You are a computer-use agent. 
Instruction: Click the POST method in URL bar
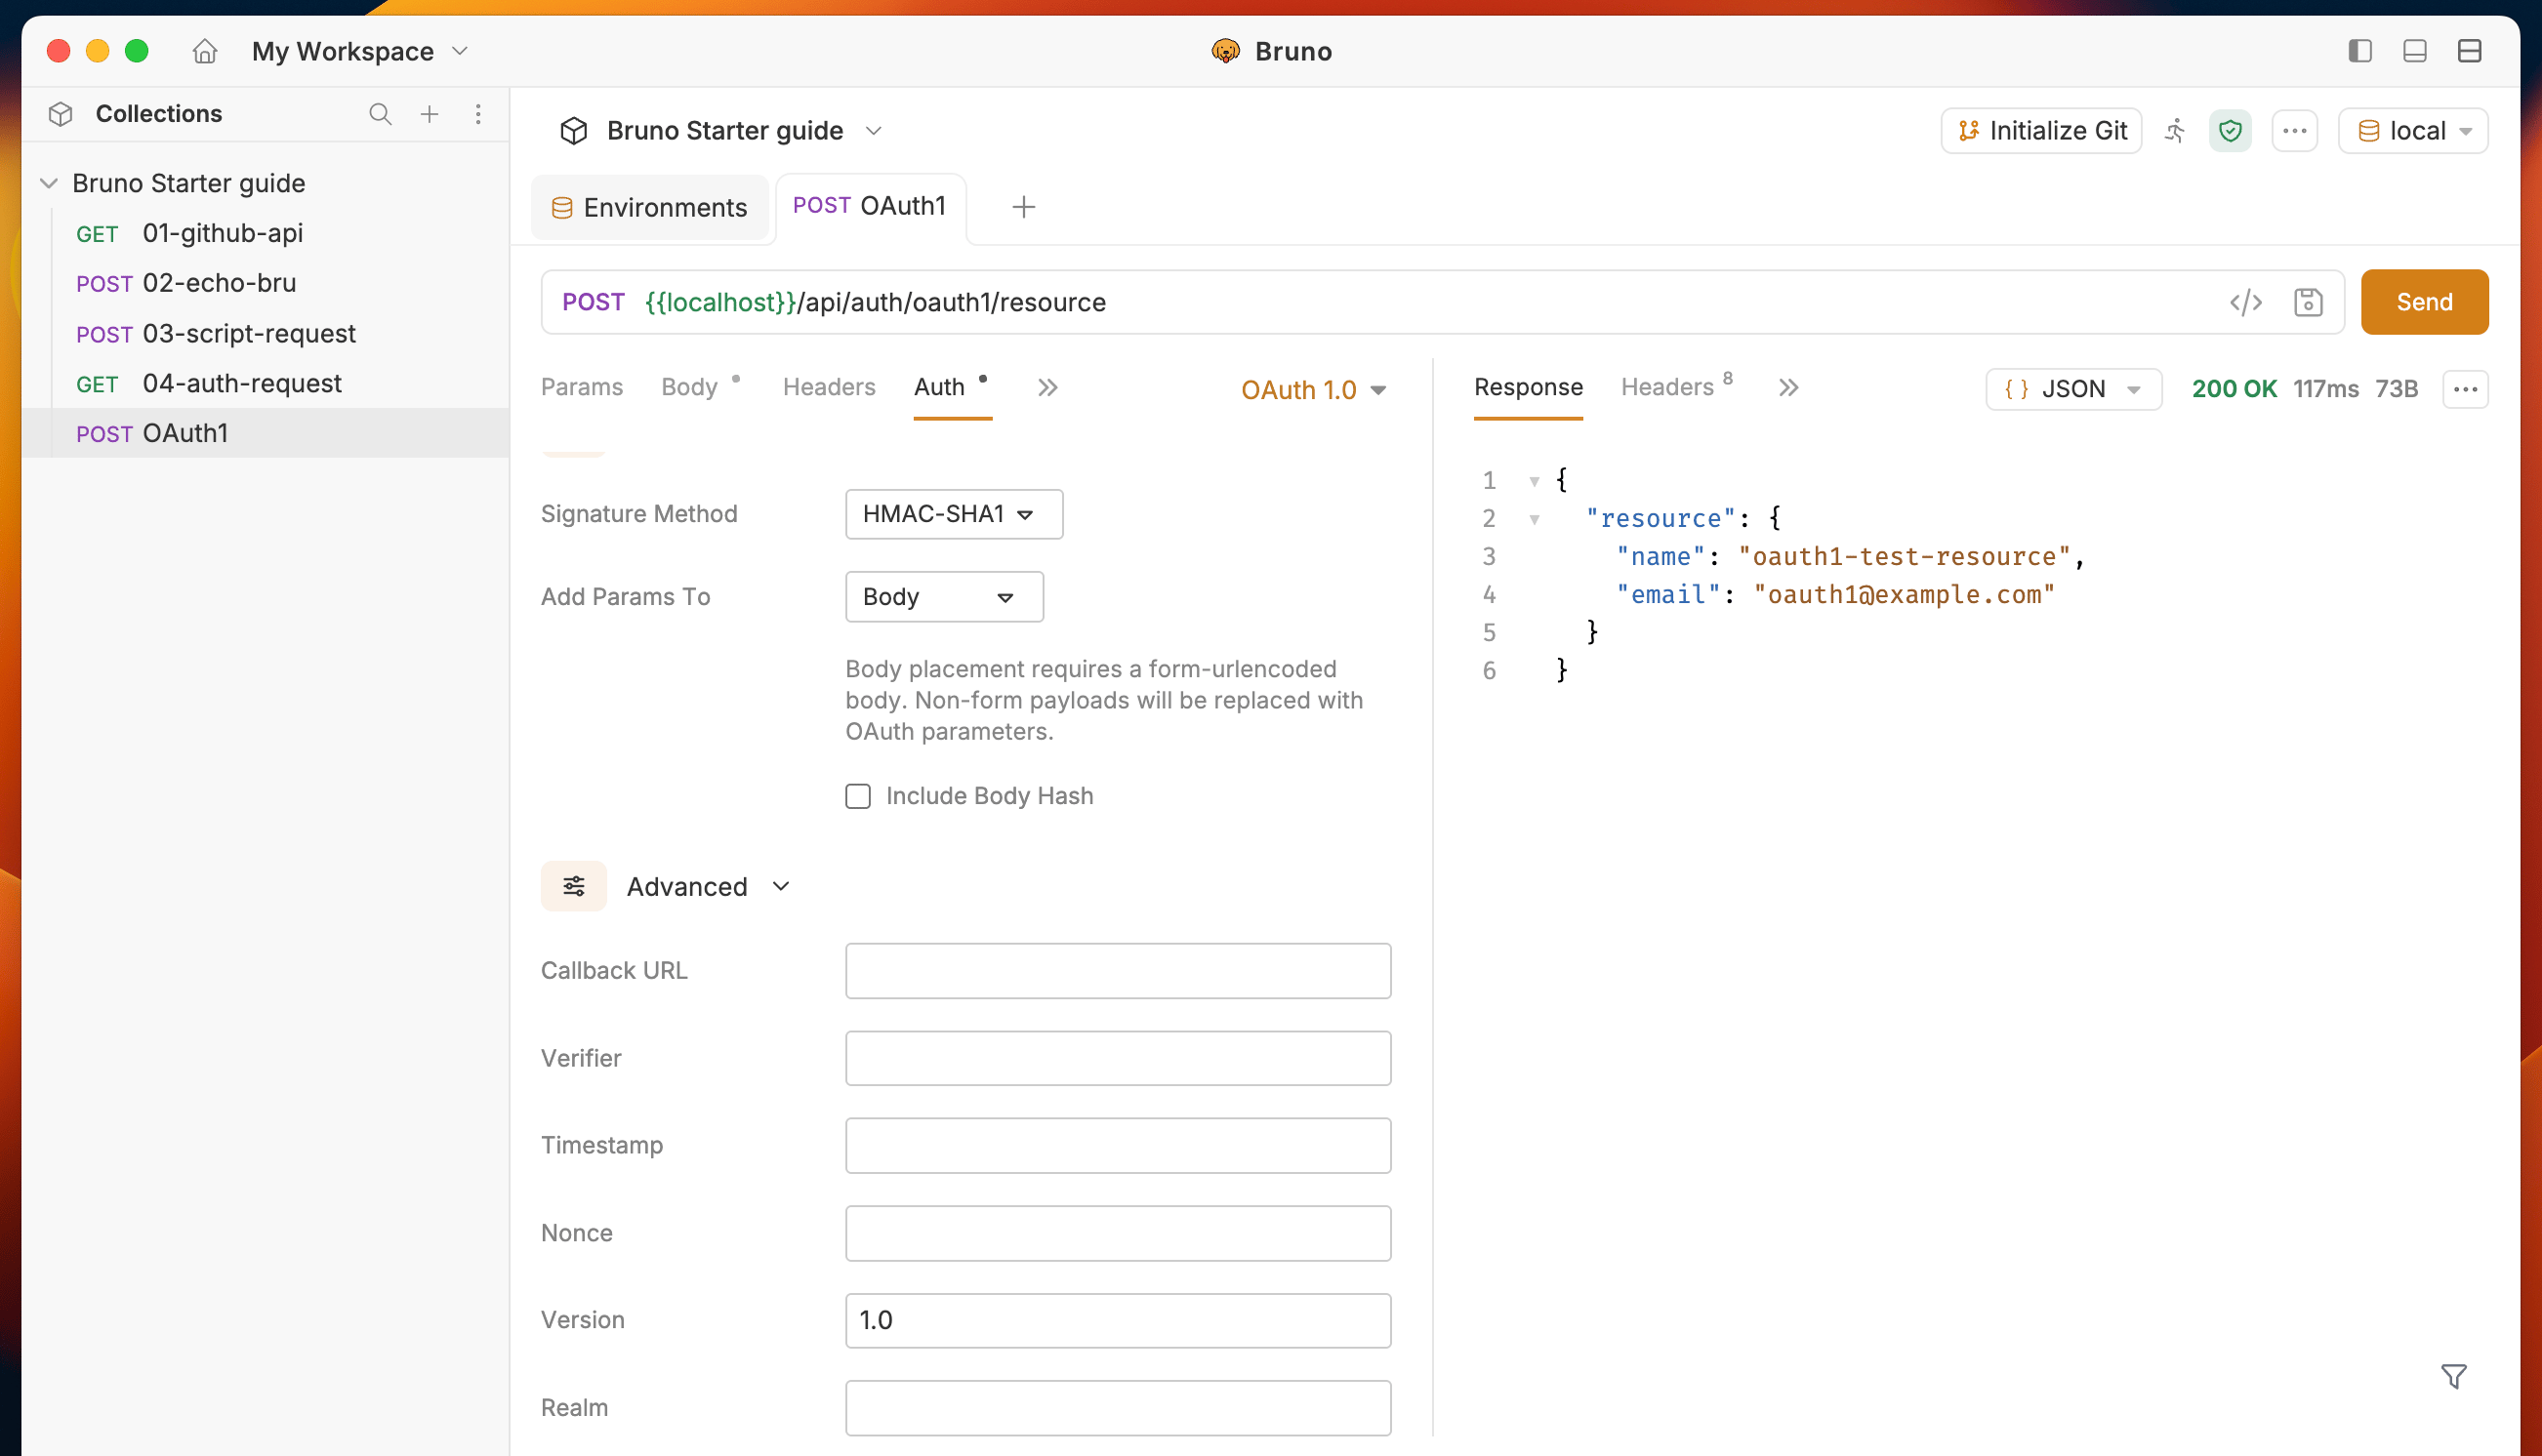point(593,302)
